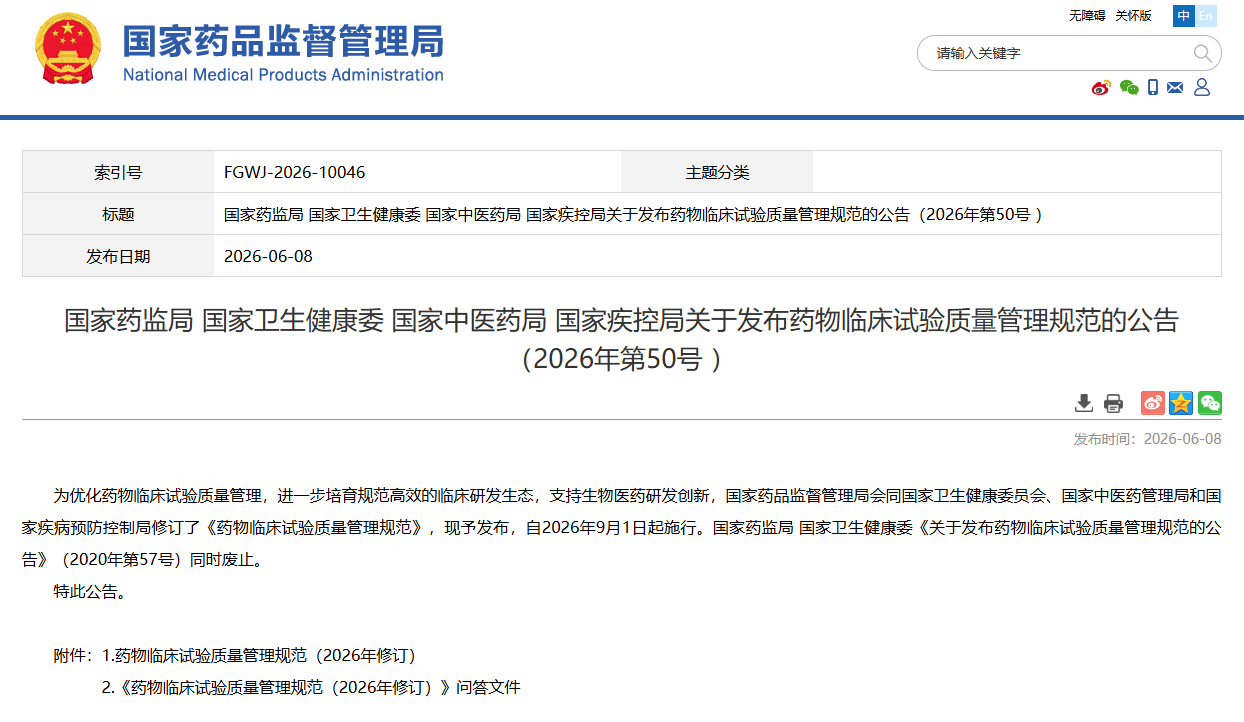Image resolution: width=1244 pixels, height=722 pixels.
Task: Click the 特此公告。 line
Action: coord(90,592)
